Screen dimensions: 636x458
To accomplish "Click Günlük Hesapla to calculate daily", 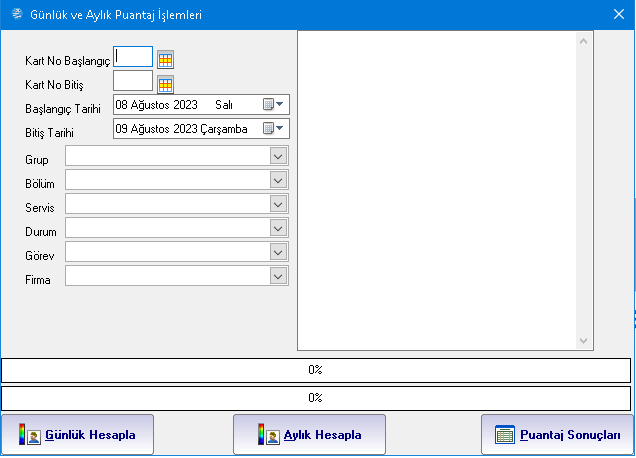I will [x=78, y=435].
